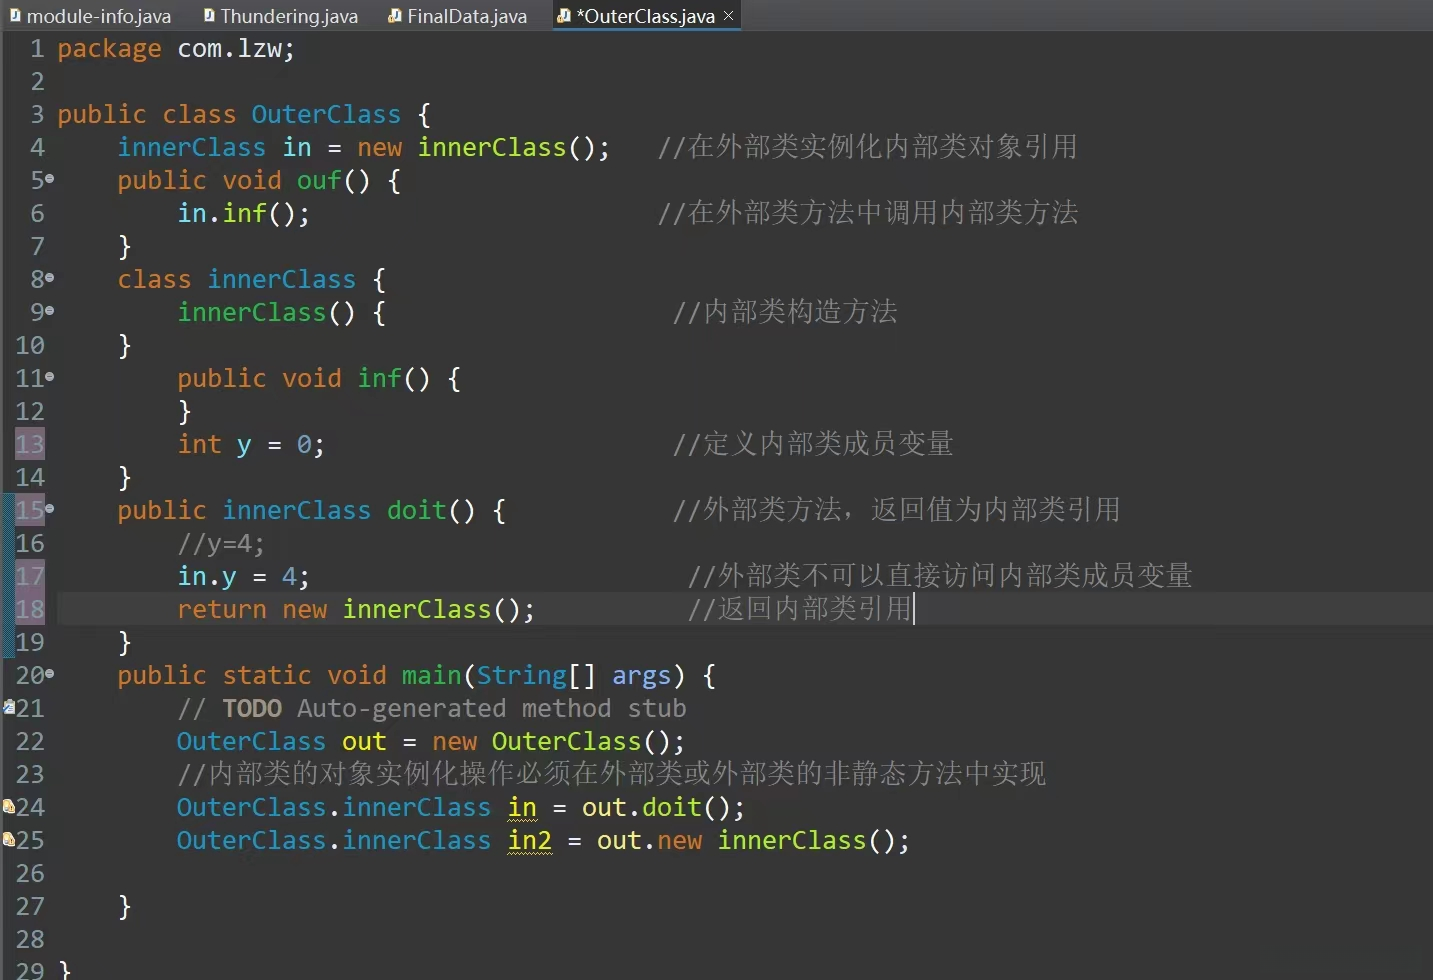Image resolution: width=1433 pixels, height=980 pixels.
Task: Open the Thundering.java editor tab
Action: click(281, 16)
